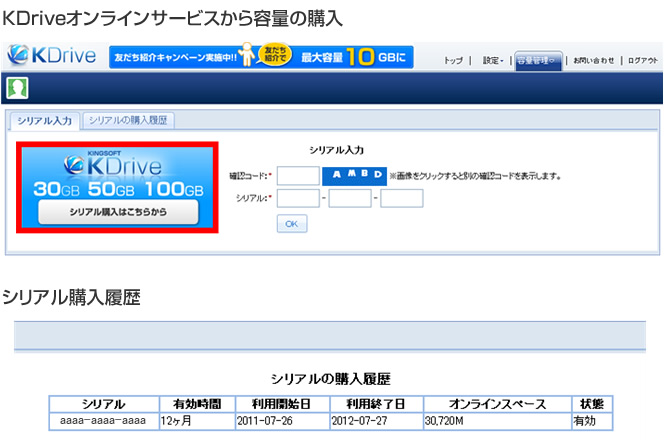Click the start date 2011-07-26
The image size is (669, 440).
[x=283, y=421]
